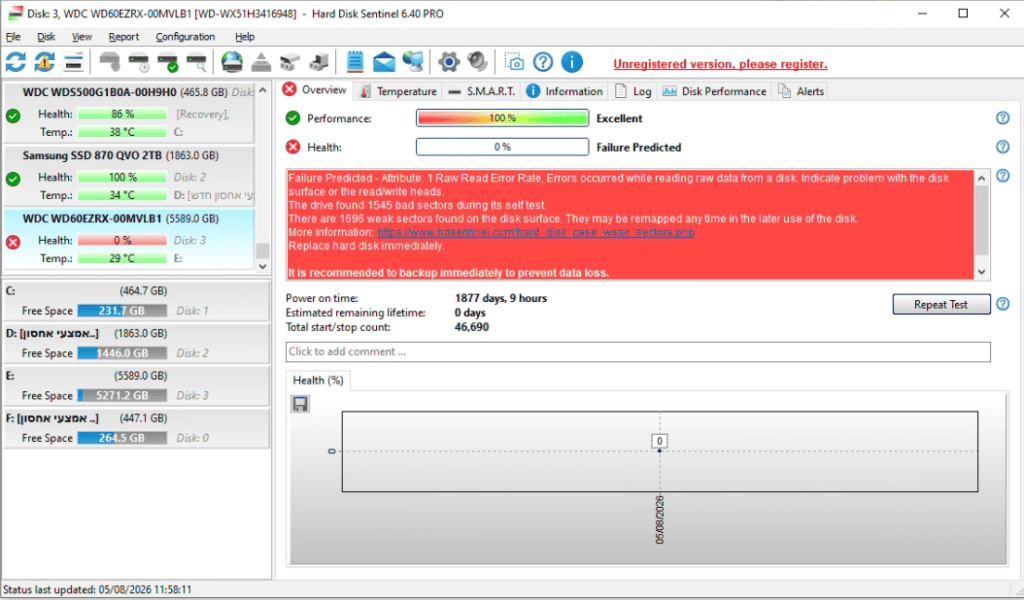Click the disk list scroll up arrow
This screenshot has height=600, width=1024.
pyautogui.click(x=263, y=90)
